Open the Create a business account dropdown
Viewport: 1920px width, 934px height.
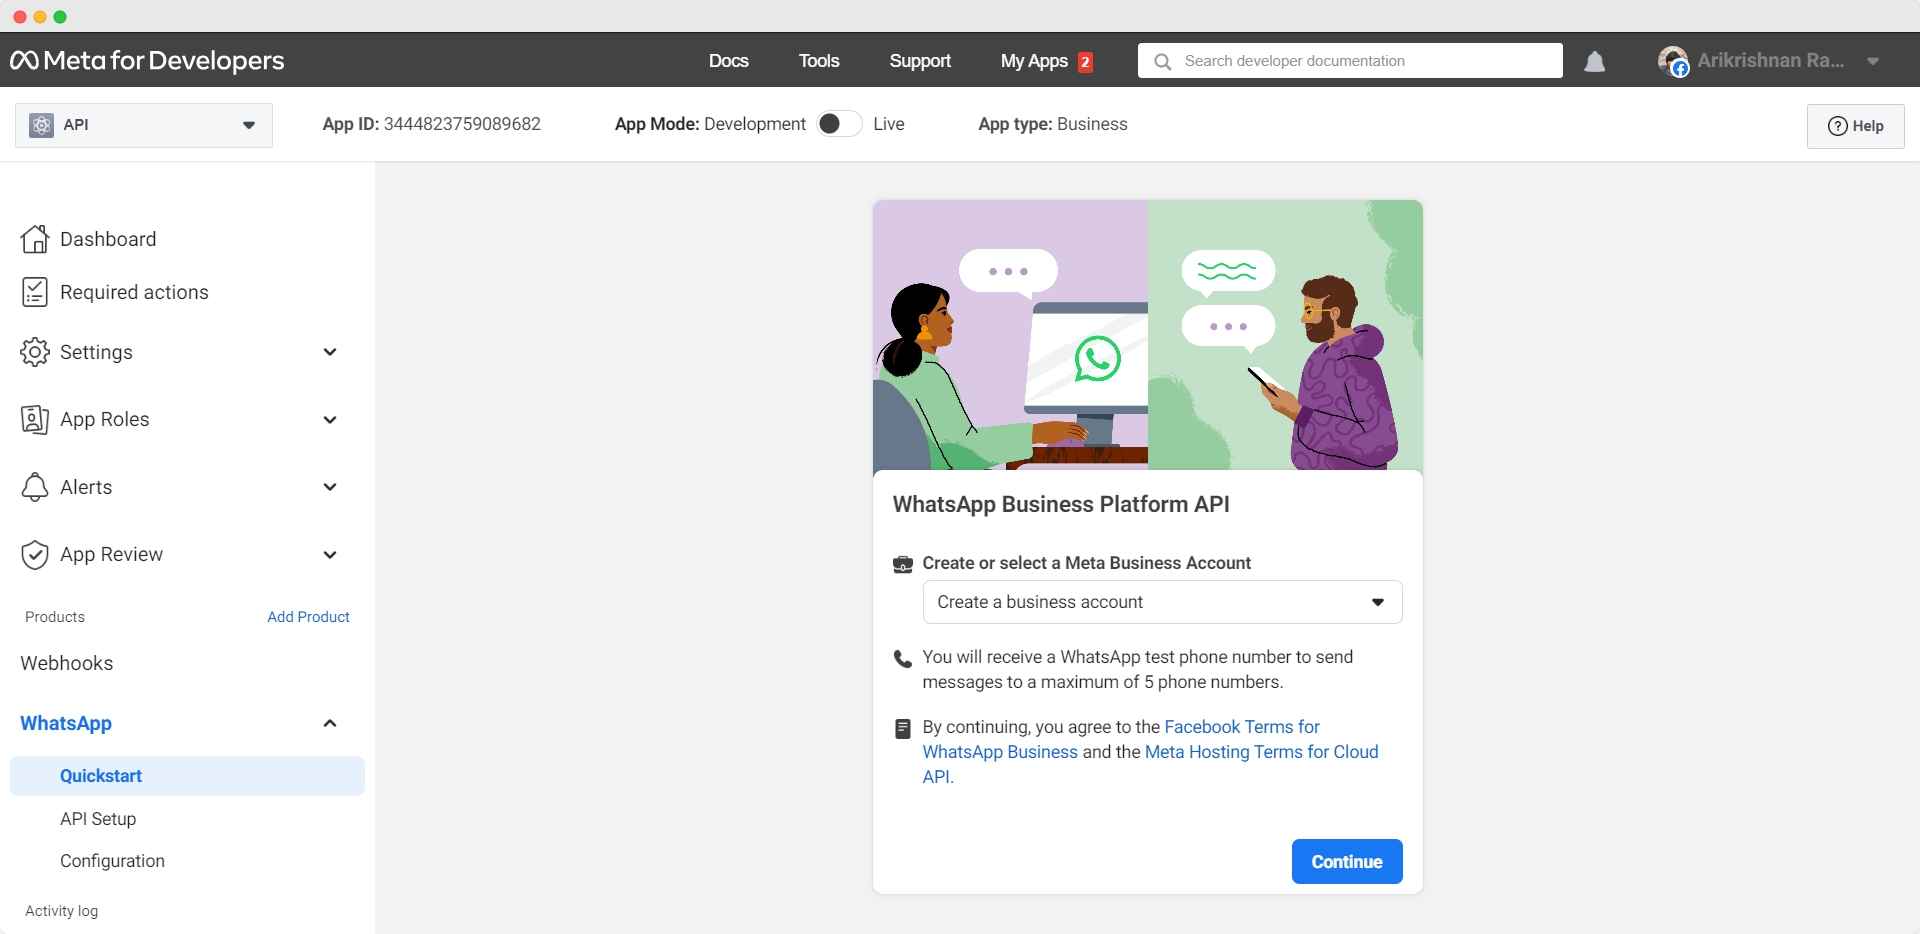click(x=1162, y=602)
